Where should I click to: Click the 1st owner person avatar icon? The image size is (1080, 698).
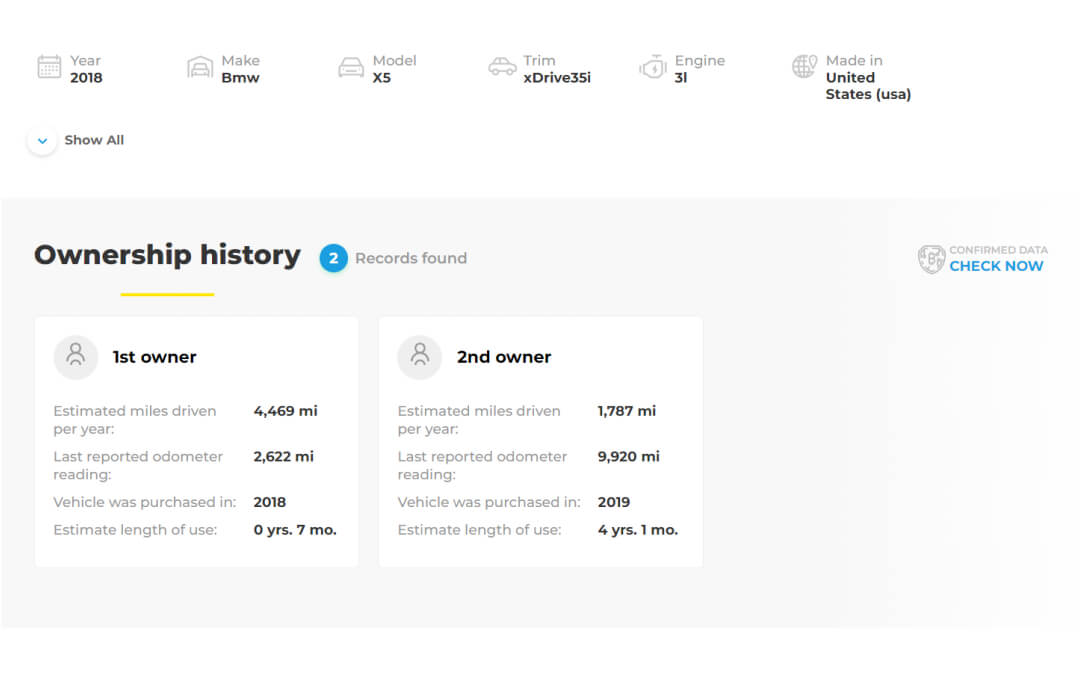(76, 357)
